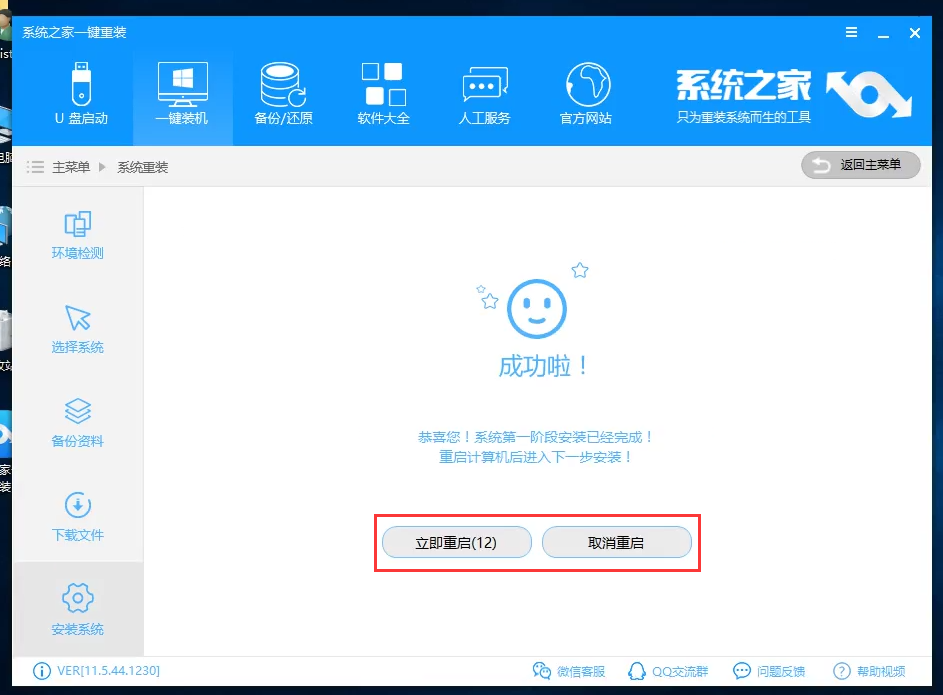Select 环境检测 in the sidebar
Screen dimensions: 943x695
[x=78, y=237]
